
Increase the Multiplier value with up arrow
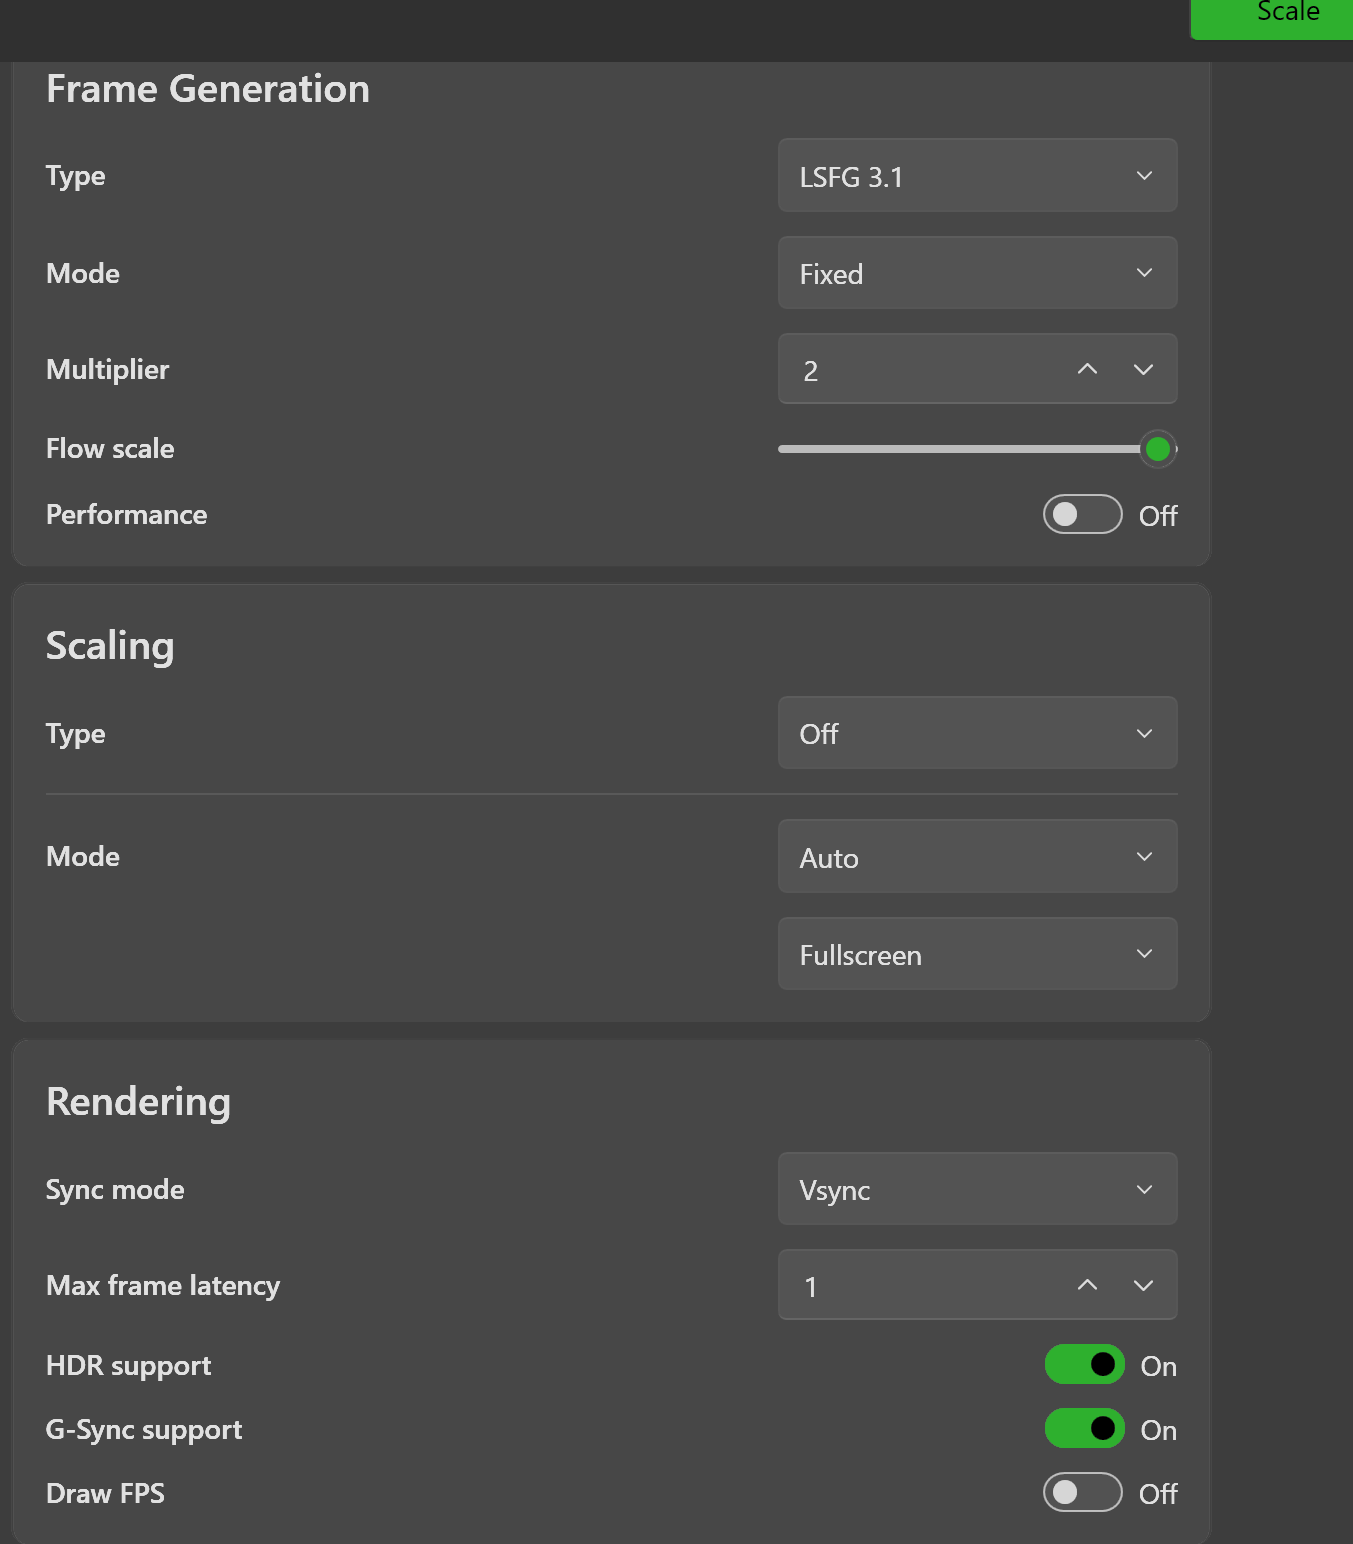[1087, 370]
